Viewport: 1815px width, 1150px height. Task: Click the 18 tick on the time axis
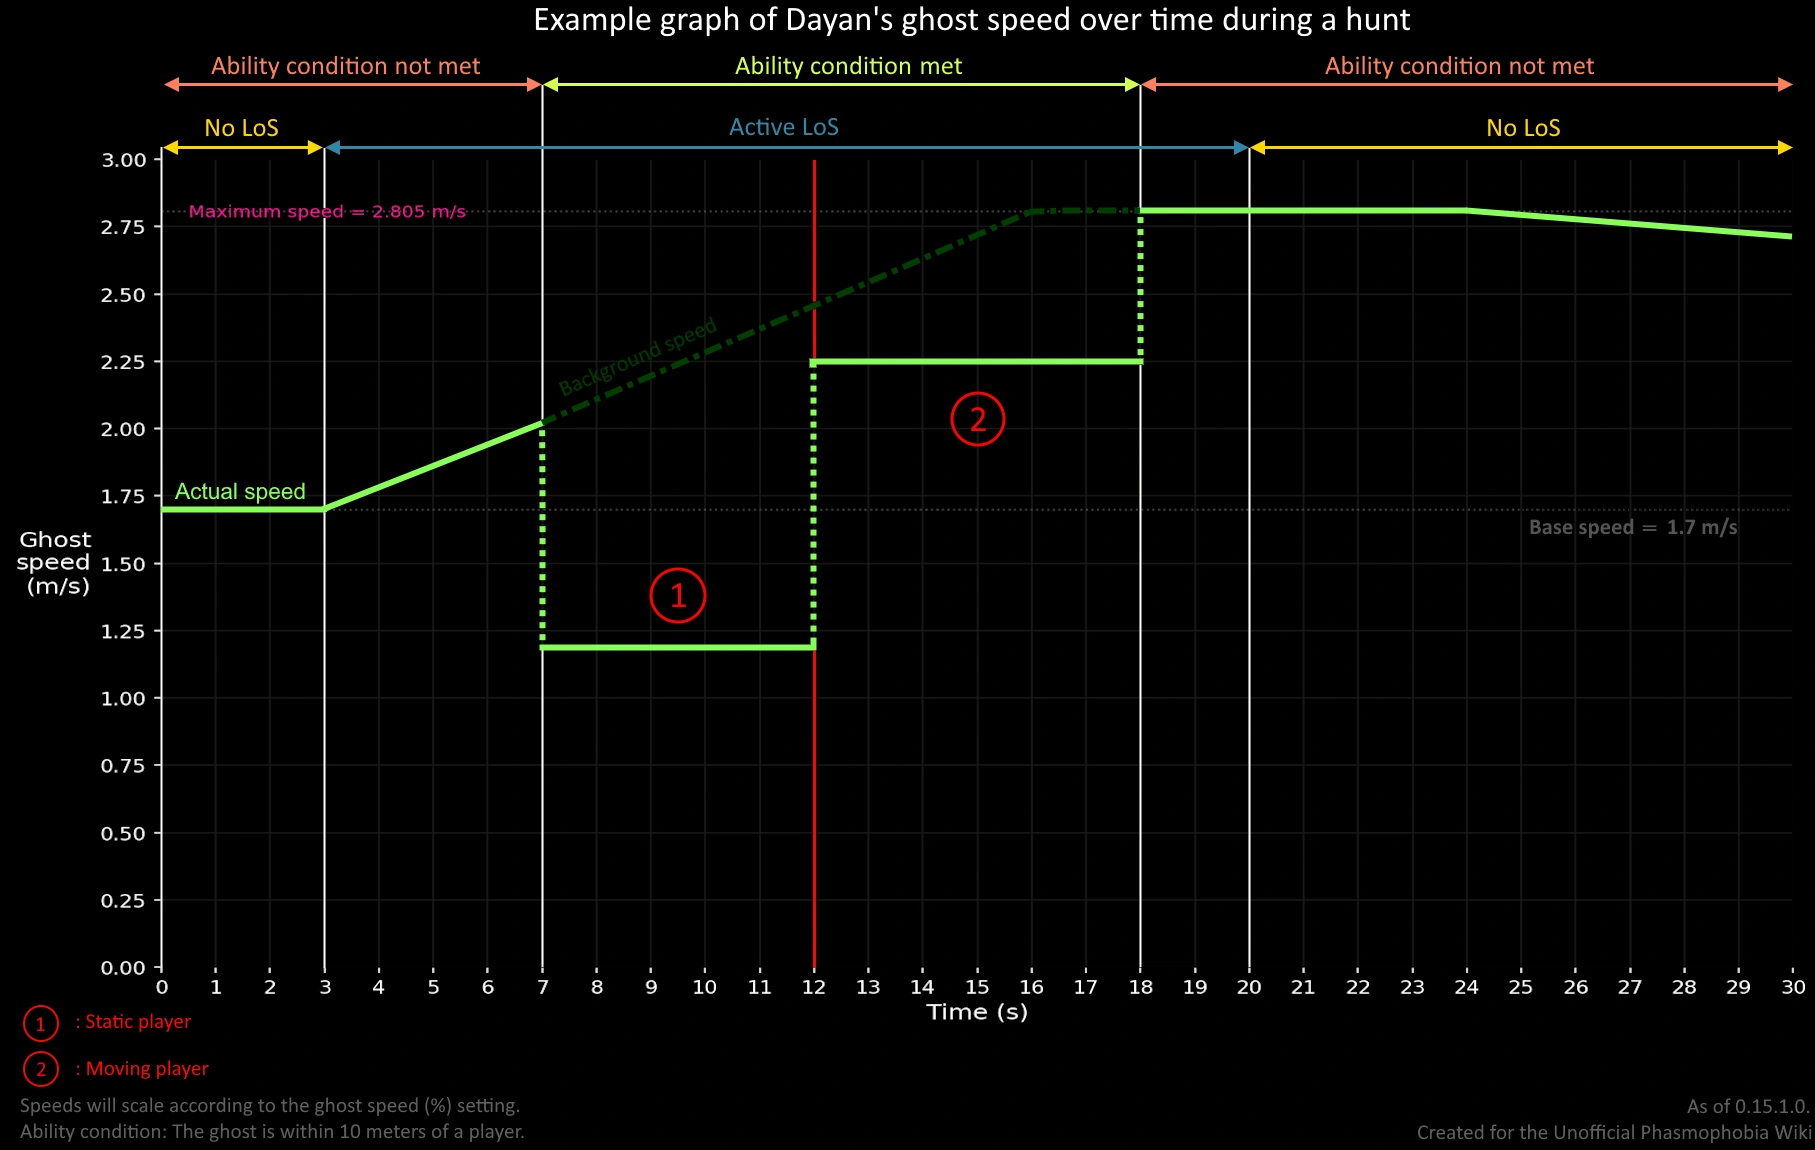[1140, 987]
